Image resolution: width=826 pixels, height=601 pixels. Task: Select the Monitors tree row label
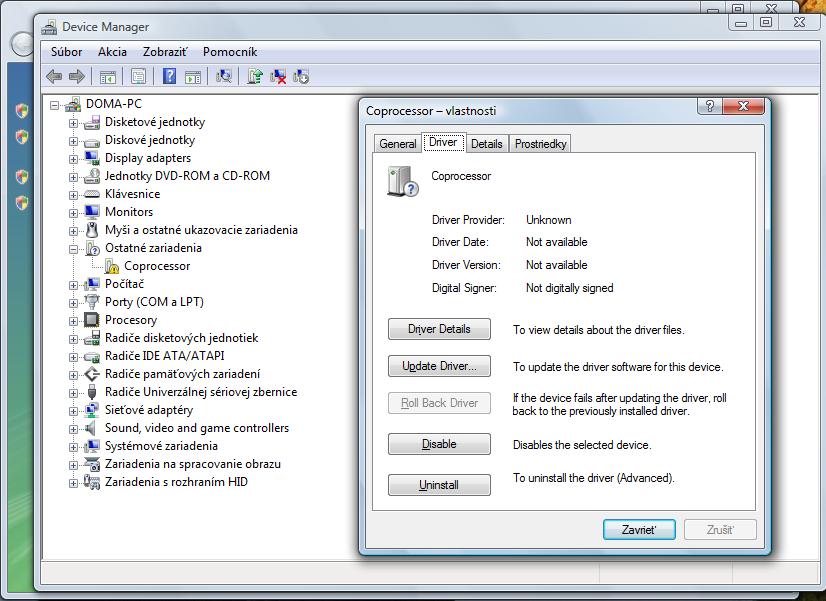129,212
